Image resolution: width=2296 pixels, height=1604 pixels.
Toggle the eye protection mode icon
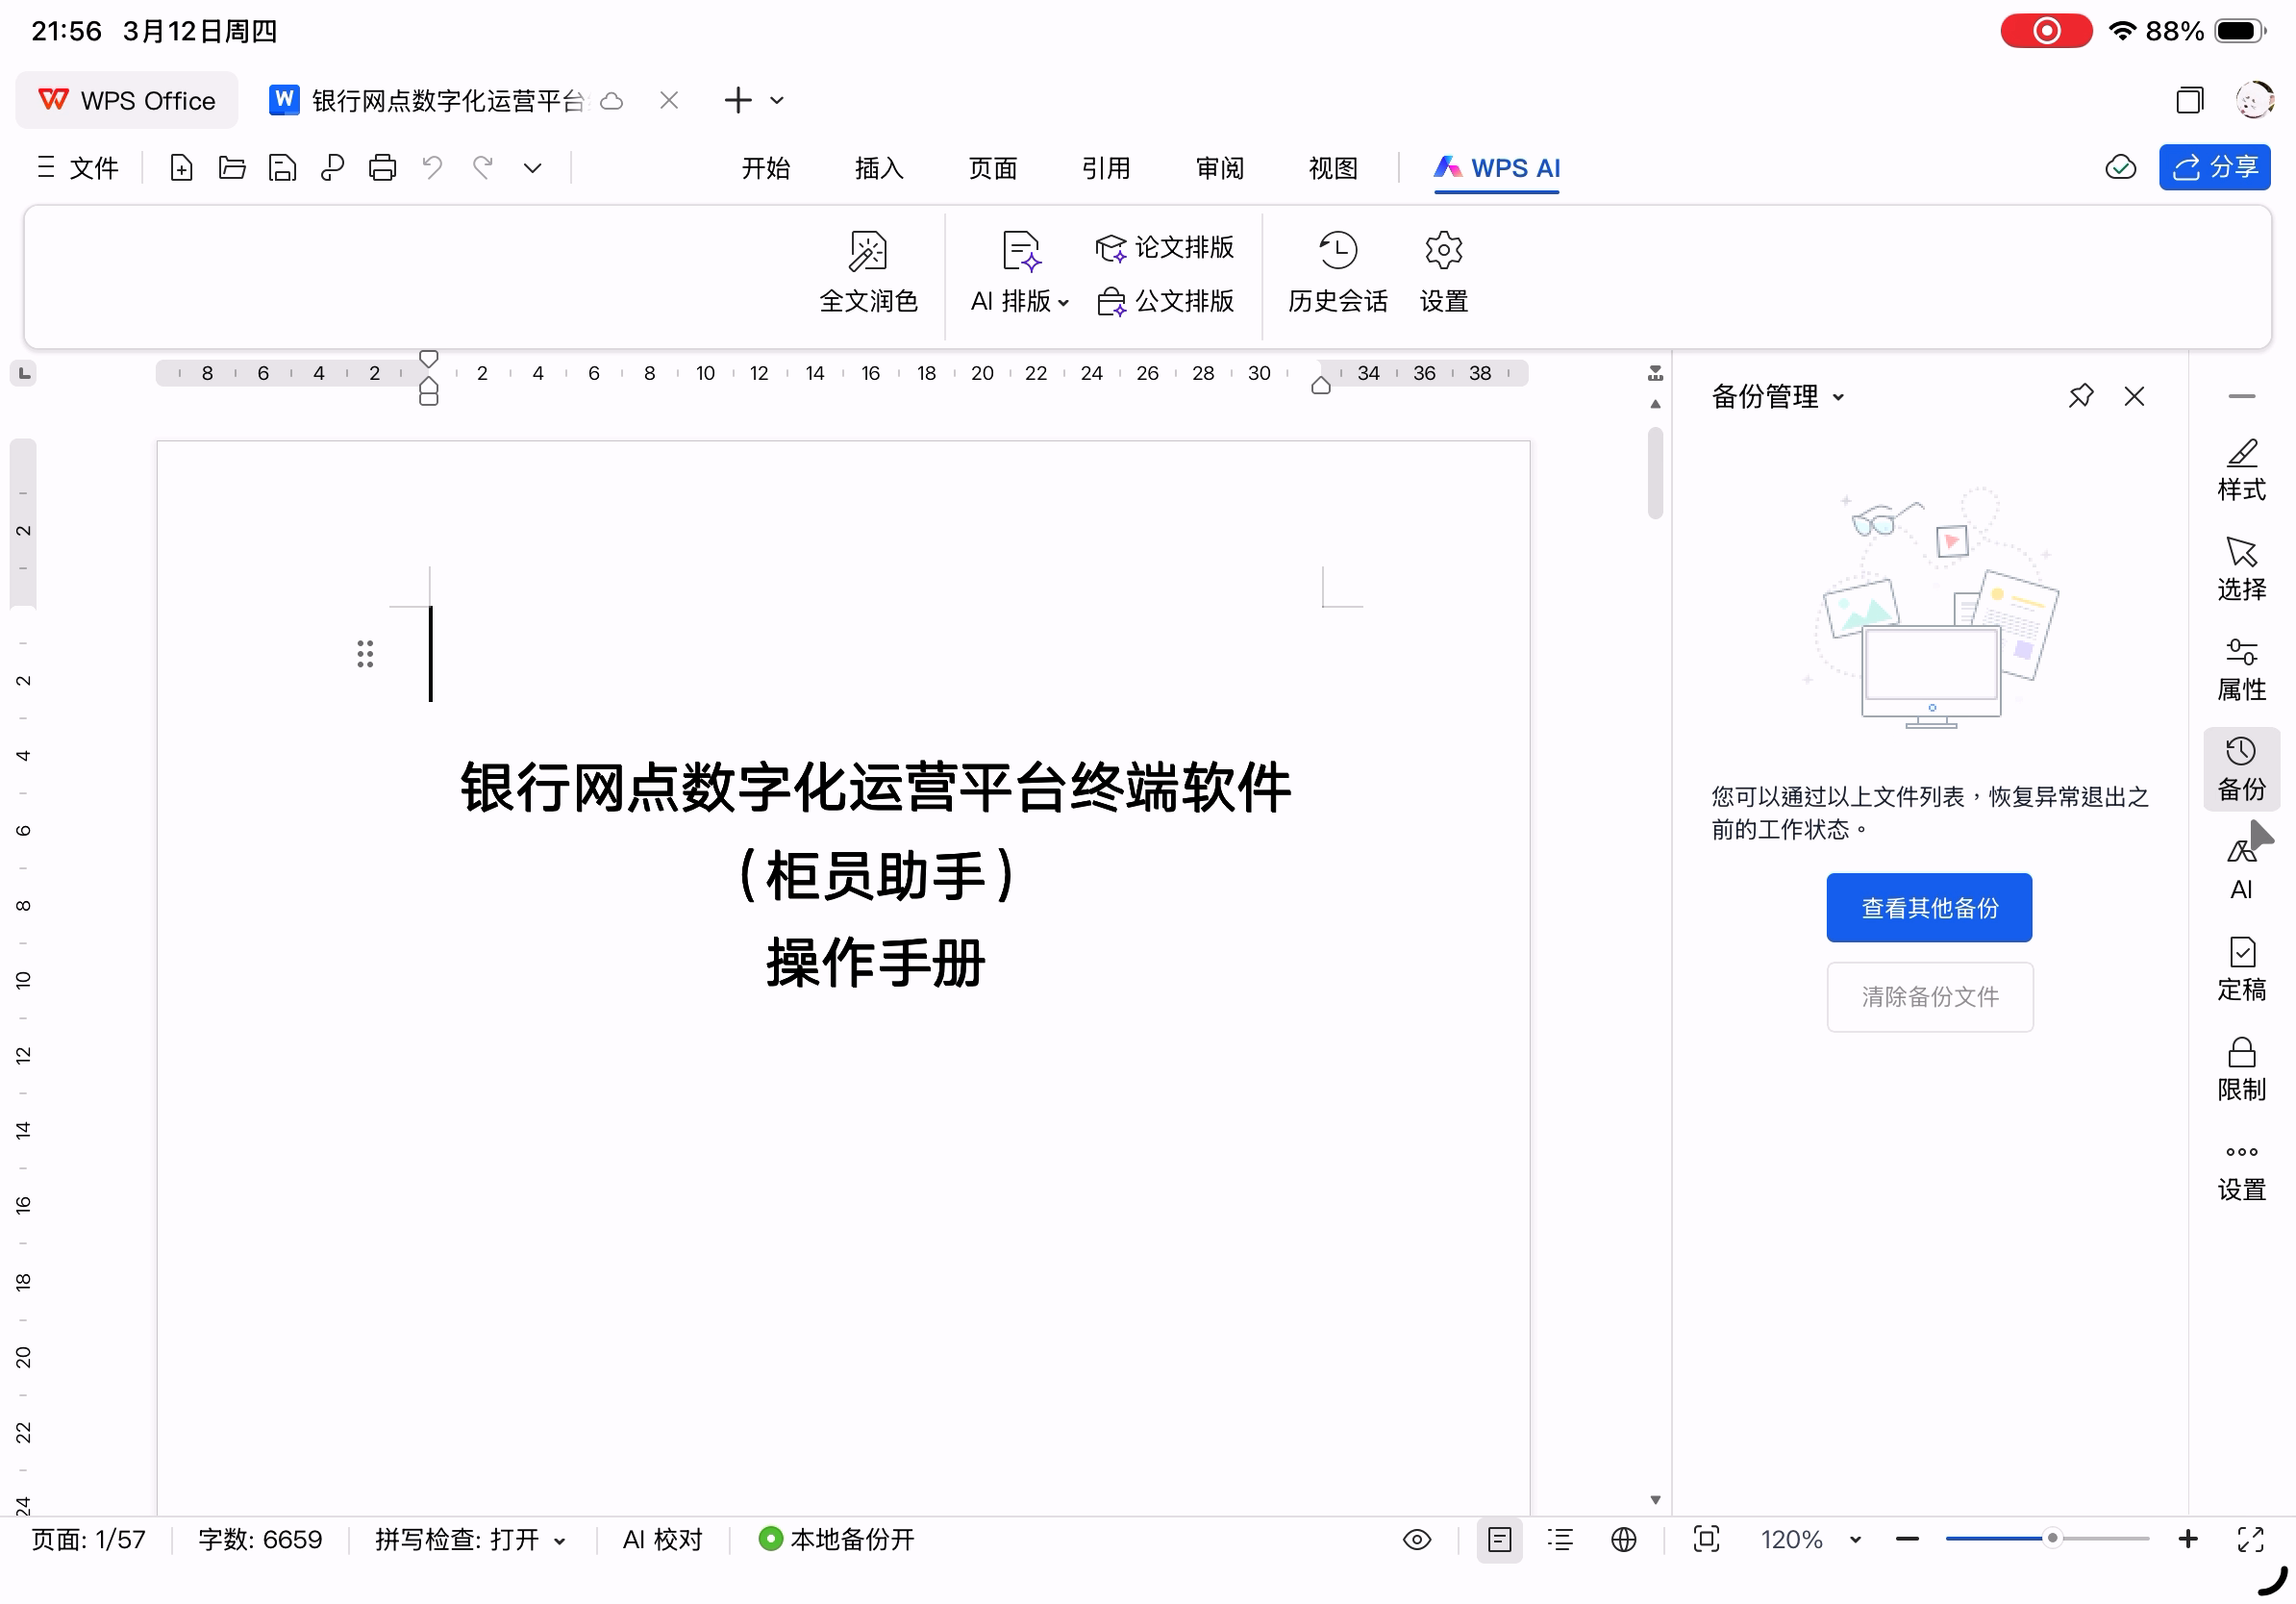coord(1416,1539)
